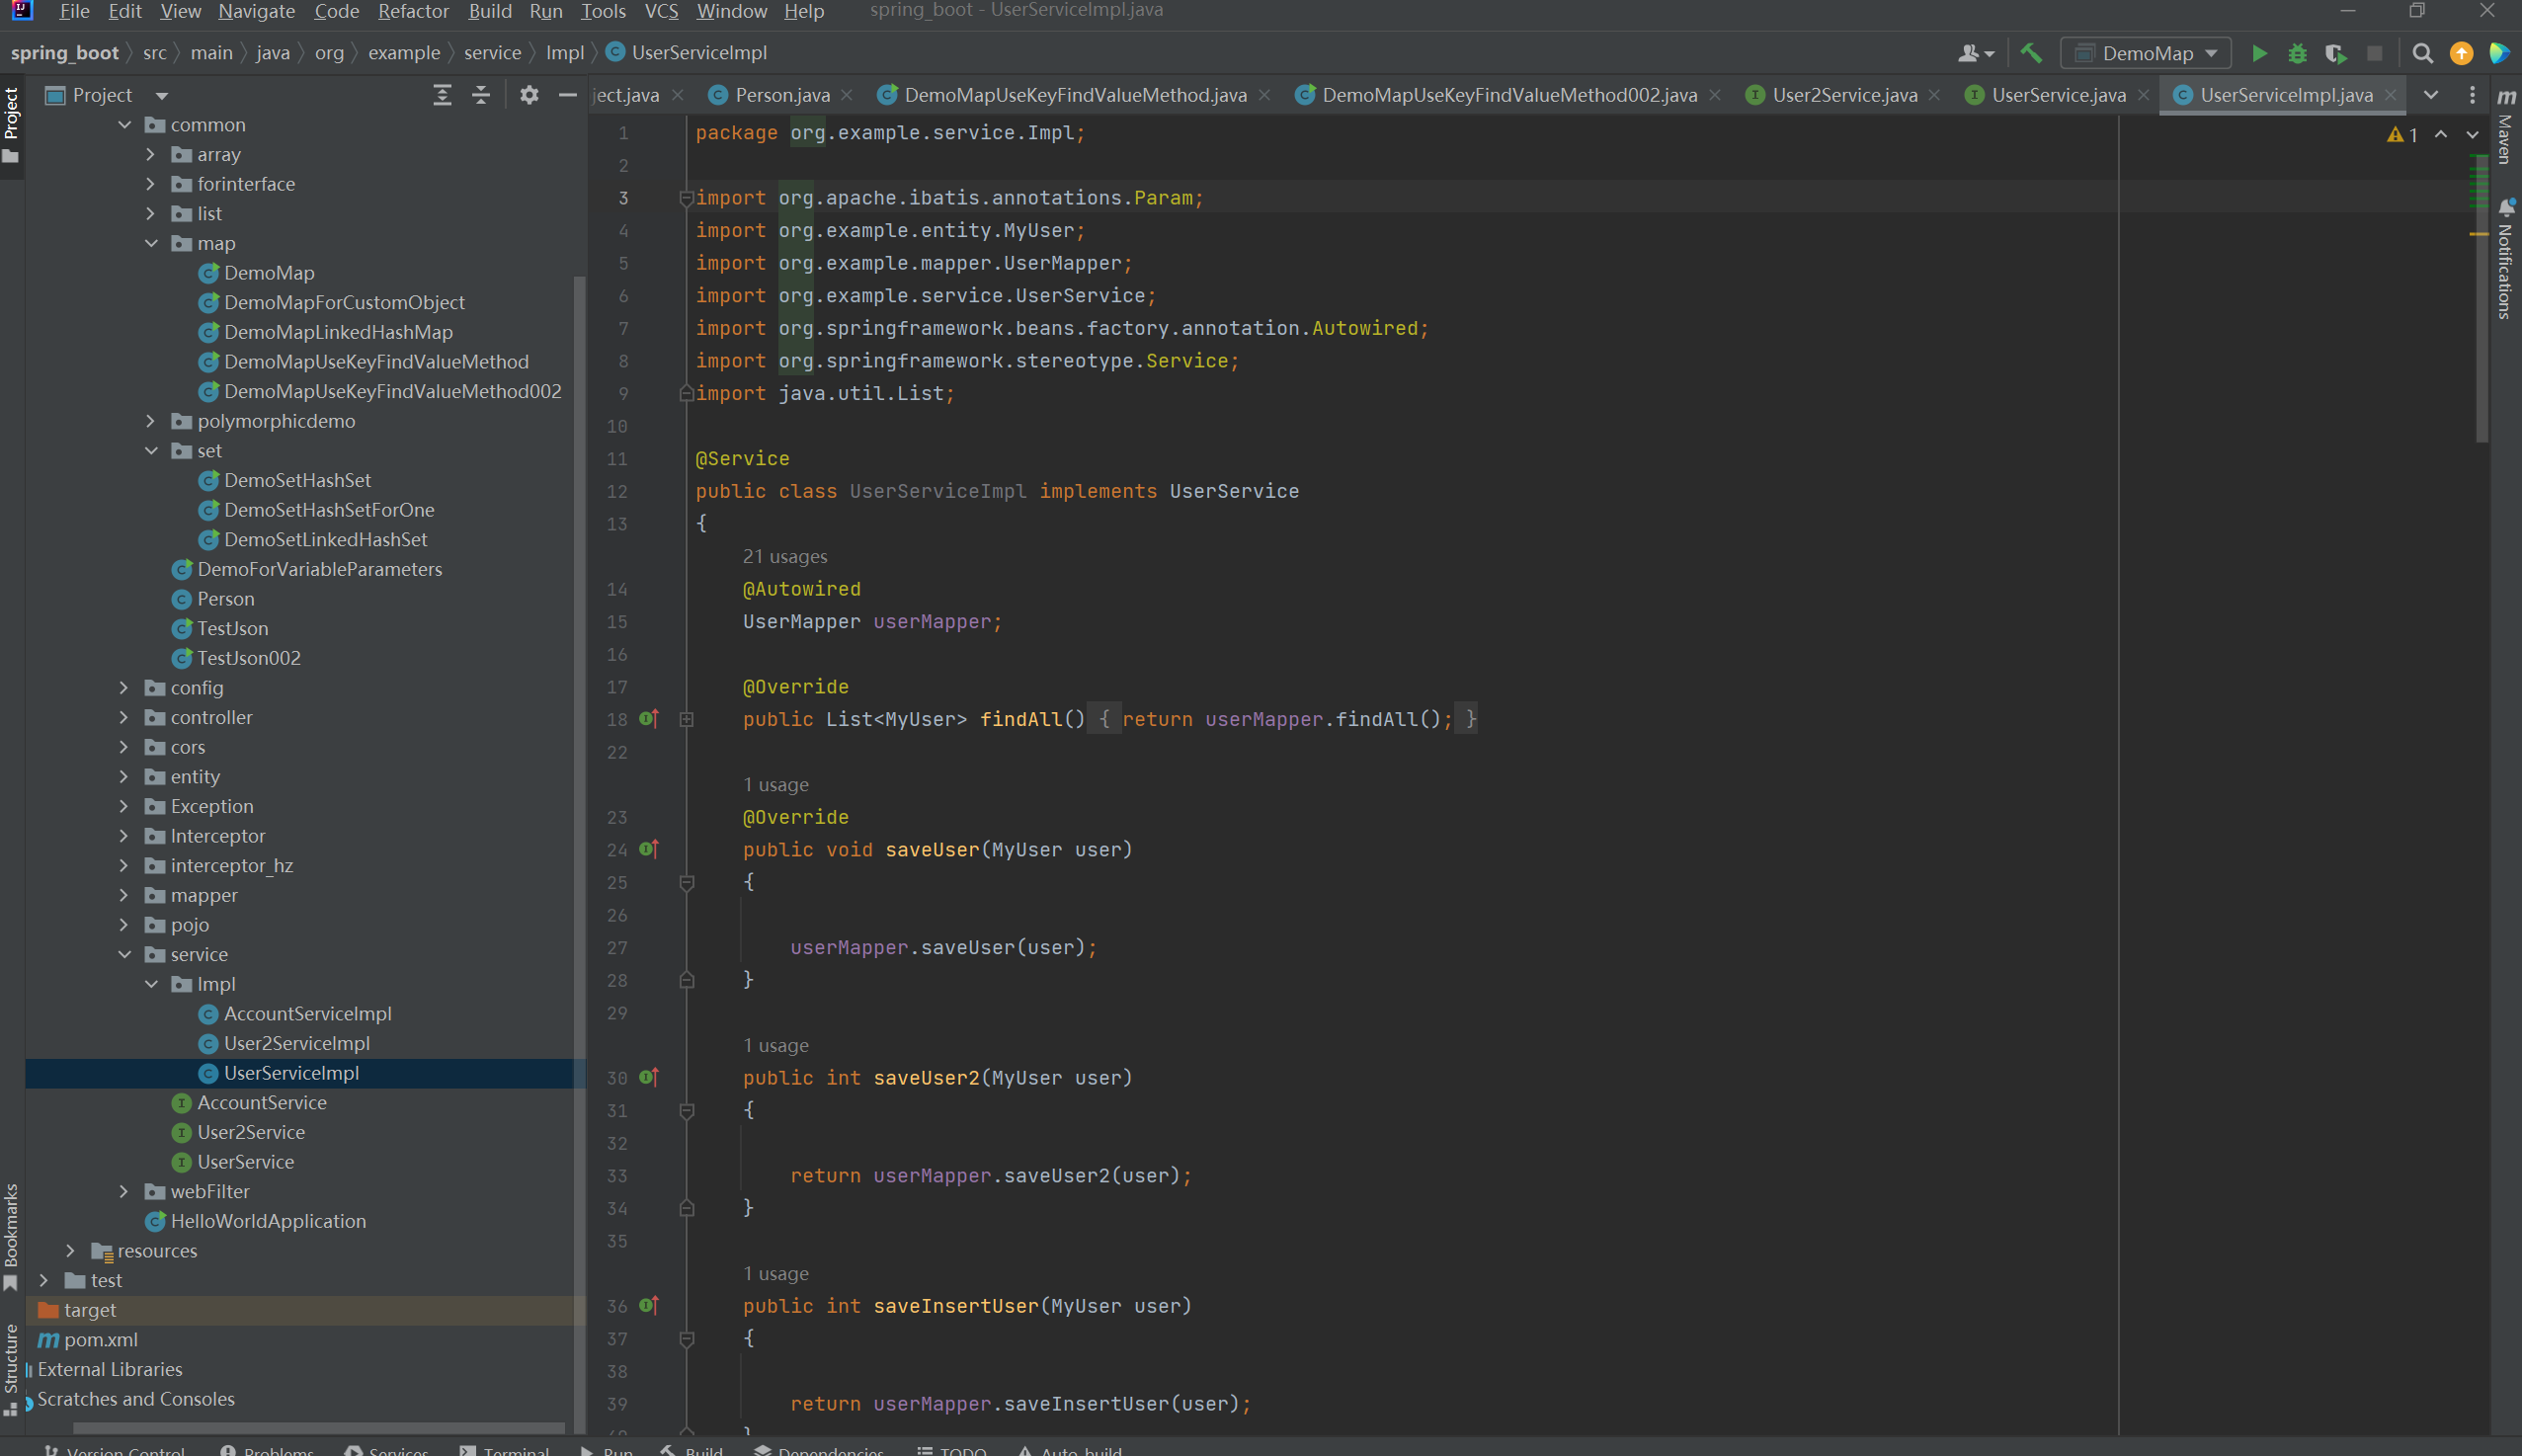Click the implements gutter icon on line 24
Viewport: 2522px width, 1456px height.
point(649,849)
